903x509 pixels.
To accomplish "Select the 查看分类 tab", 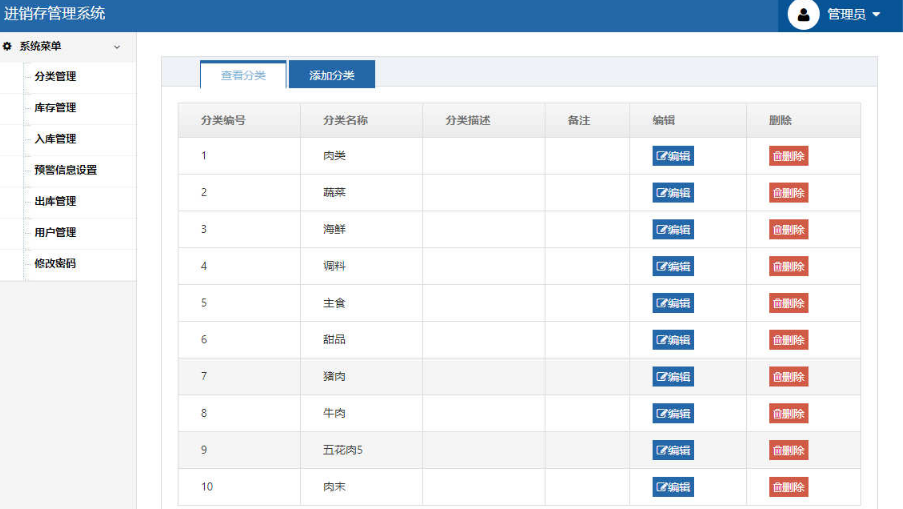I will coord(243,75).
